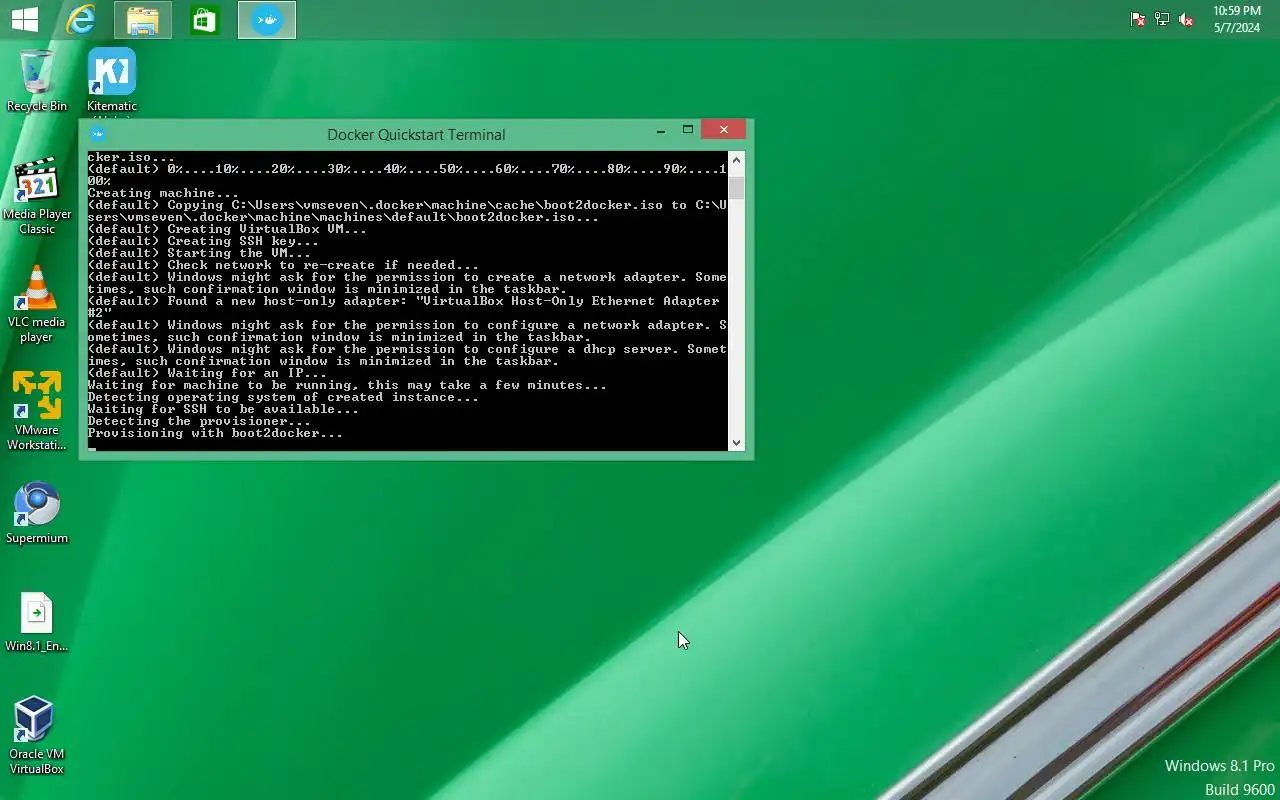The height and width of the screenshot is (800, 1280).
Task: Open the Action Center flag tray icon
Action: click(1137, 19)
